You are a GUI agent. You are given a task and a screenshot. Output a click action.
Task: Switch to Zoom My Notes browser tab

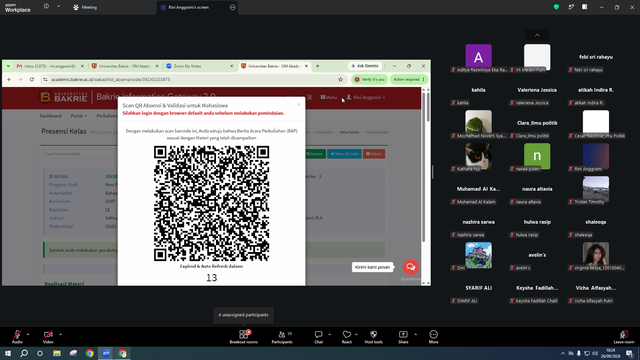199,66
